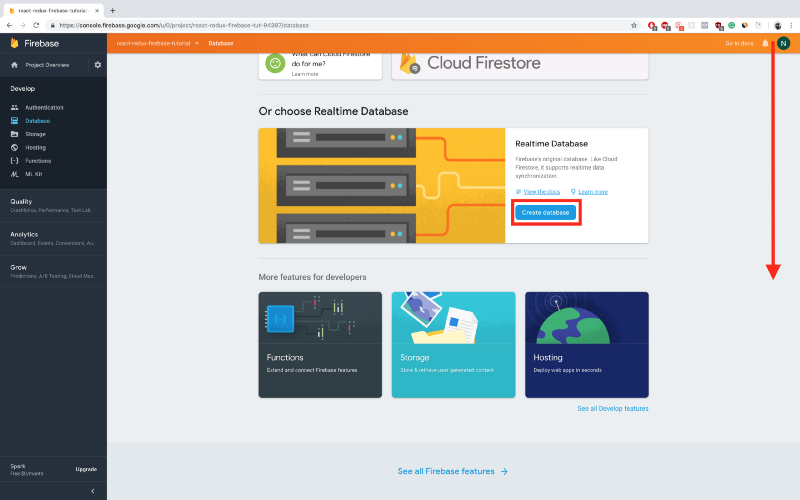Click the Hosting globe icon
The height and width of the screenshot is (500, 800).
(x=14, y=147)
